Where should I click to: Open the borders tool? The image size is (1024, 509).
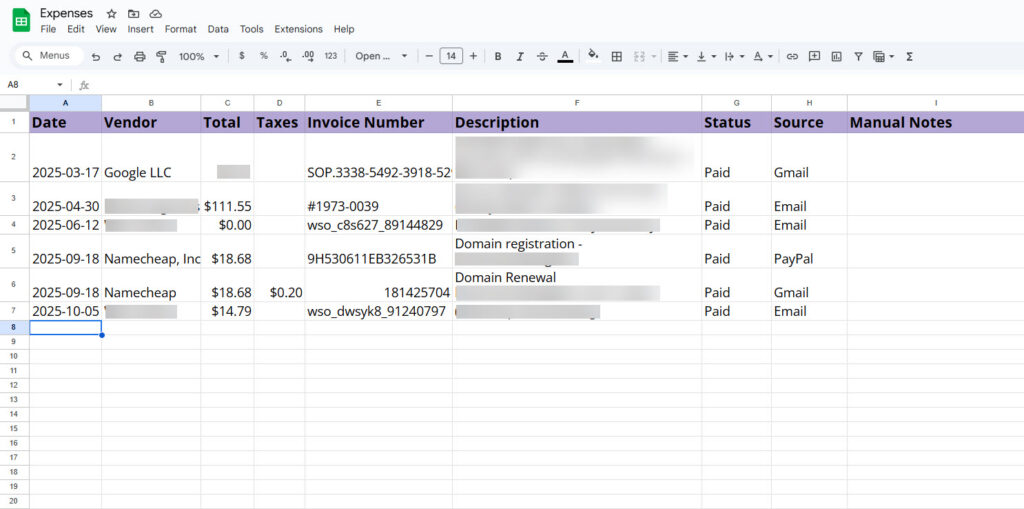pyautogui.click(x=616, y=57)
